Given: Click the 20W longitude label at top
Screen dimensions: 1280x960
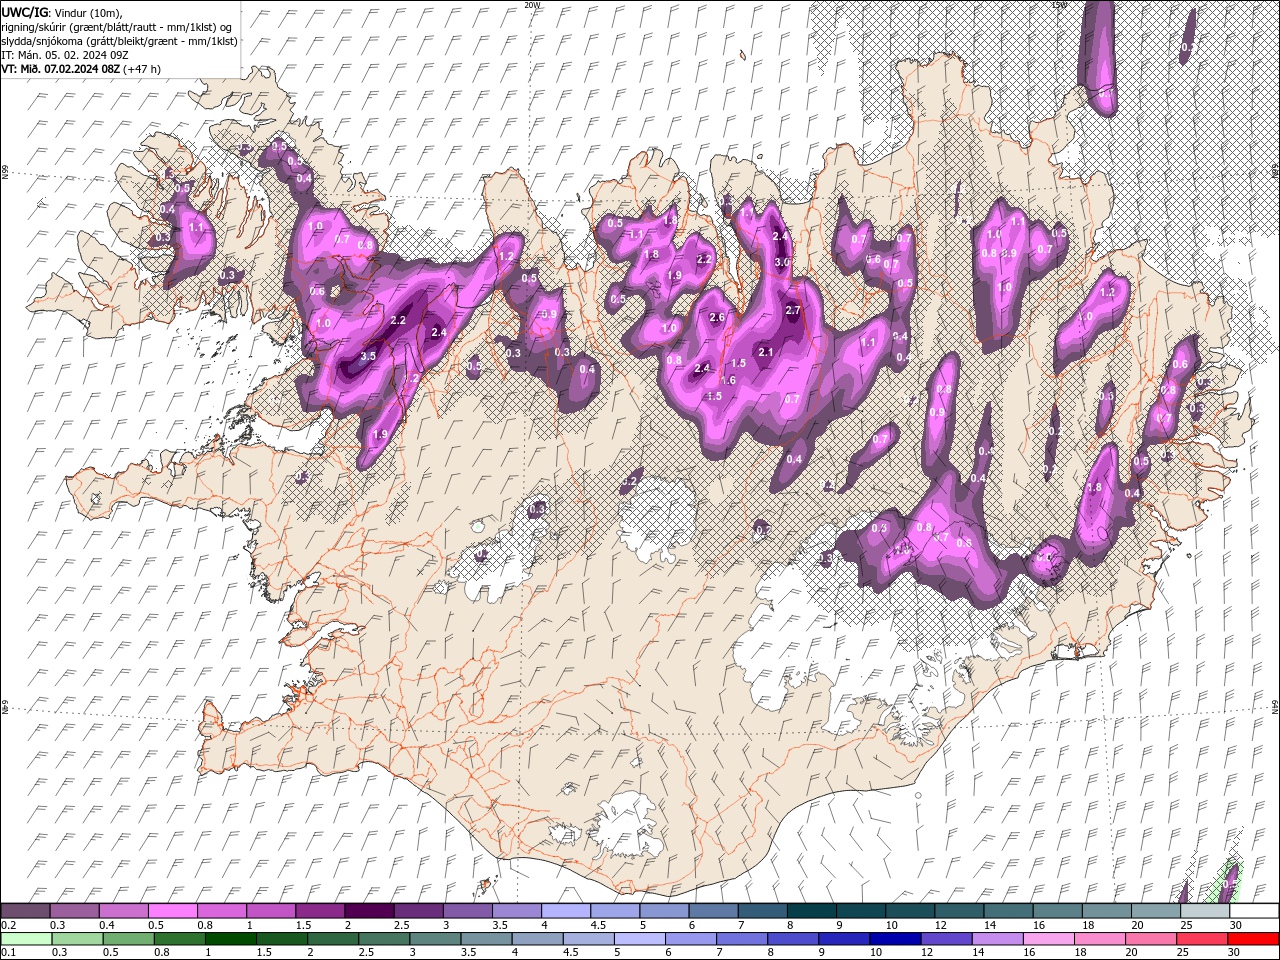Looking at the screenshot, I should [531, 5].
